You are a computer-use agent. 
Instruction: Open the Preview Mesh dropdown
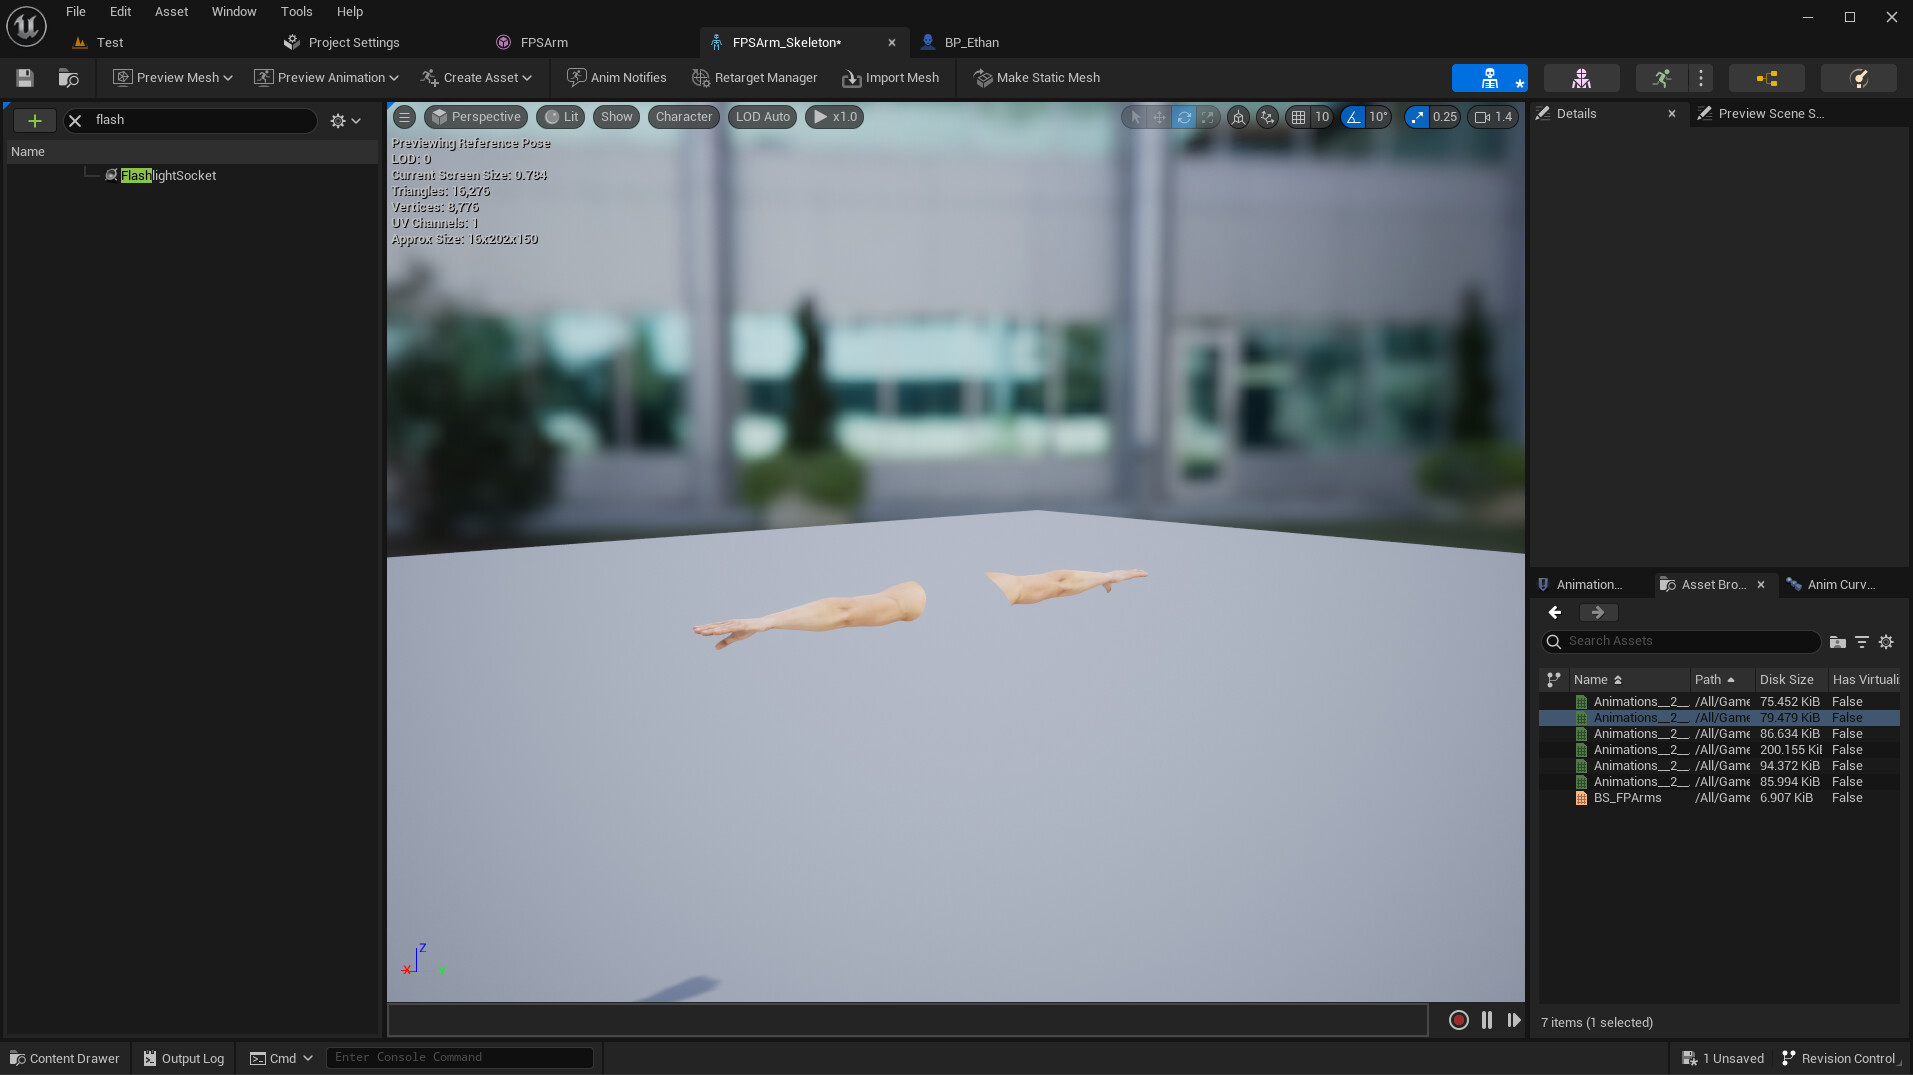tap(171, 77)
